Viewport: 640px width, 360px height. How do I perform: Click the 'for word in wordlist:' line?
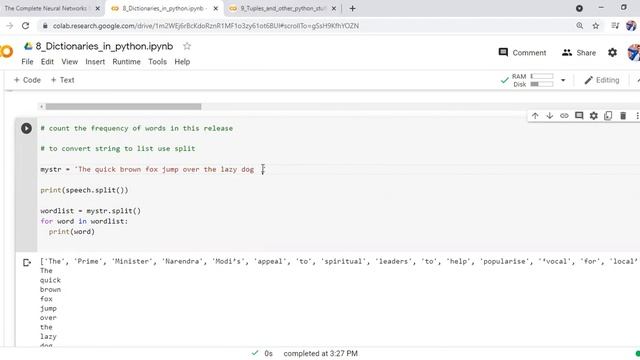tap(84, 221)
